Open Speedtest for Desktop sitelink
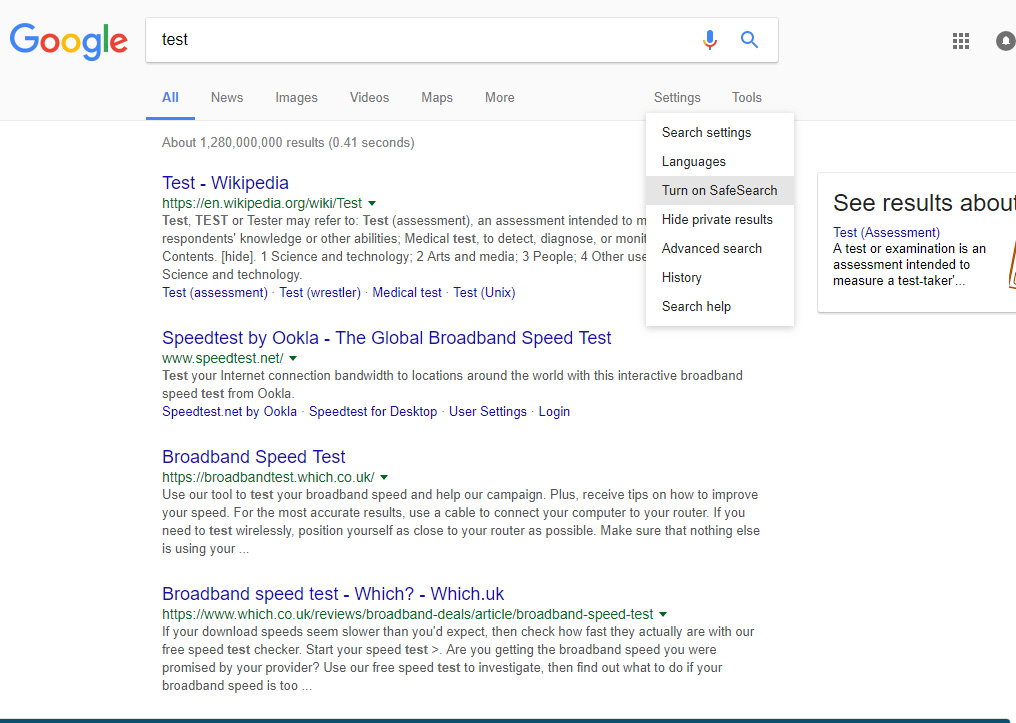Viewport: 1016px width, 723px height. (373, 412)
